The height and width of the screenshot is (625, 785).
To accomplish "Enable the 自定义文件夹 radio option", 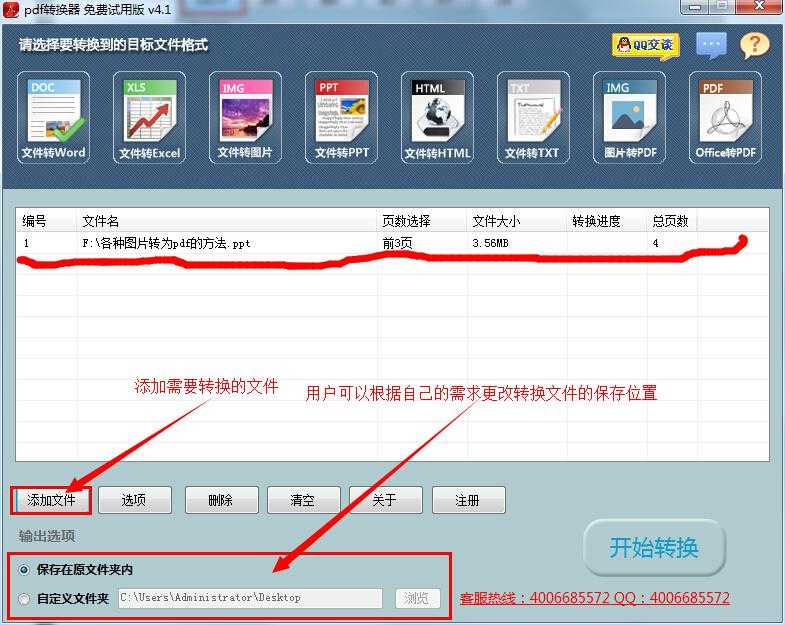I will click(24, 598).
